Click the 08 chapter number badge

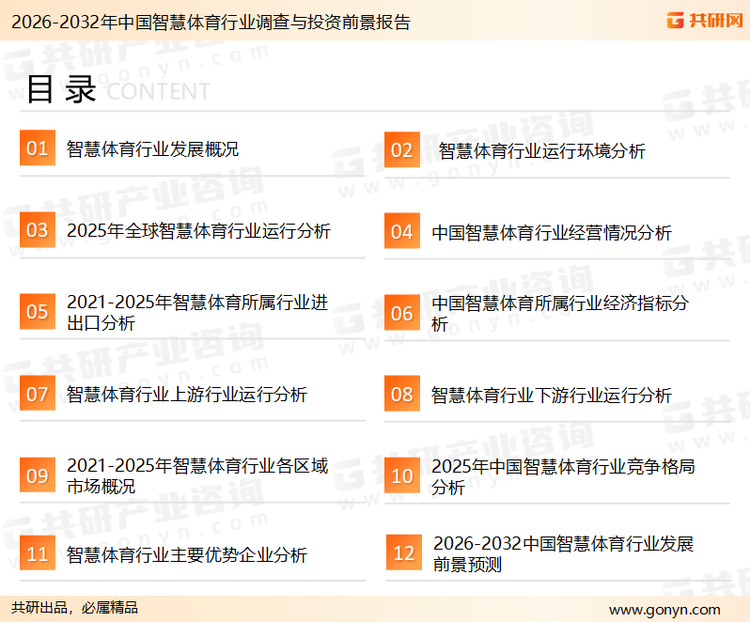click(x=401, y=394)
